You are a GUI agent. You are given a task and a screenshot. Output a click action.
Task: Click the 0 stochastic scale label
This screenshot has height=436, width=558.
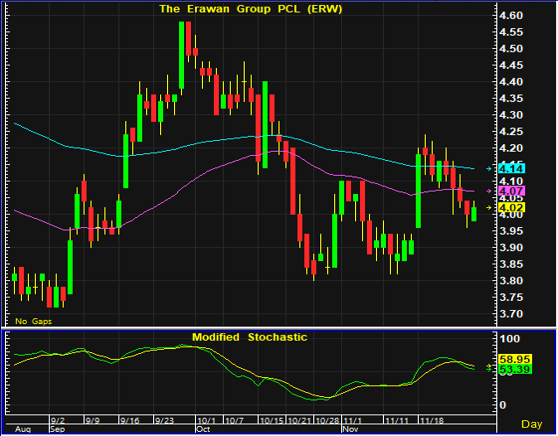pyautogui.click(x=502, y=405)
